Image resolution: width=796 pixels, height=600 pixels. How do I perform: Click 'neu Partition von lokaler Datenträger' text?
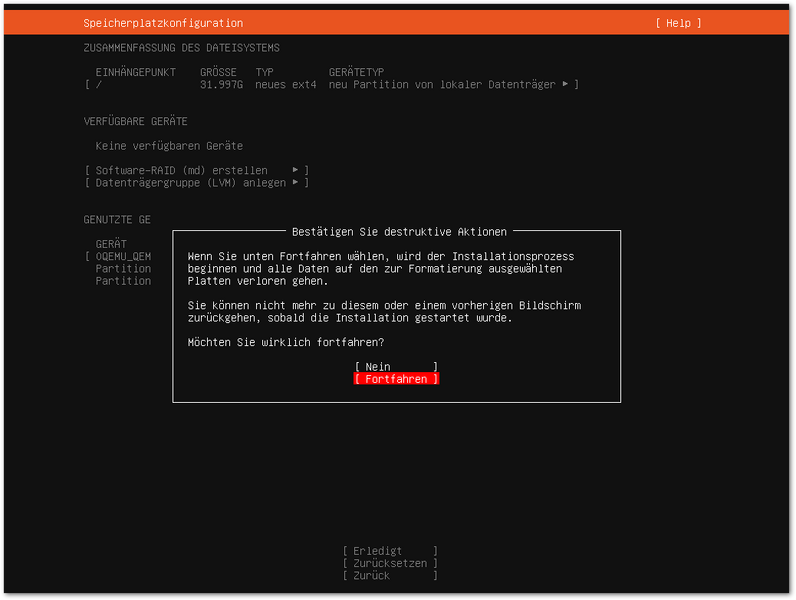tap(442, 84)
